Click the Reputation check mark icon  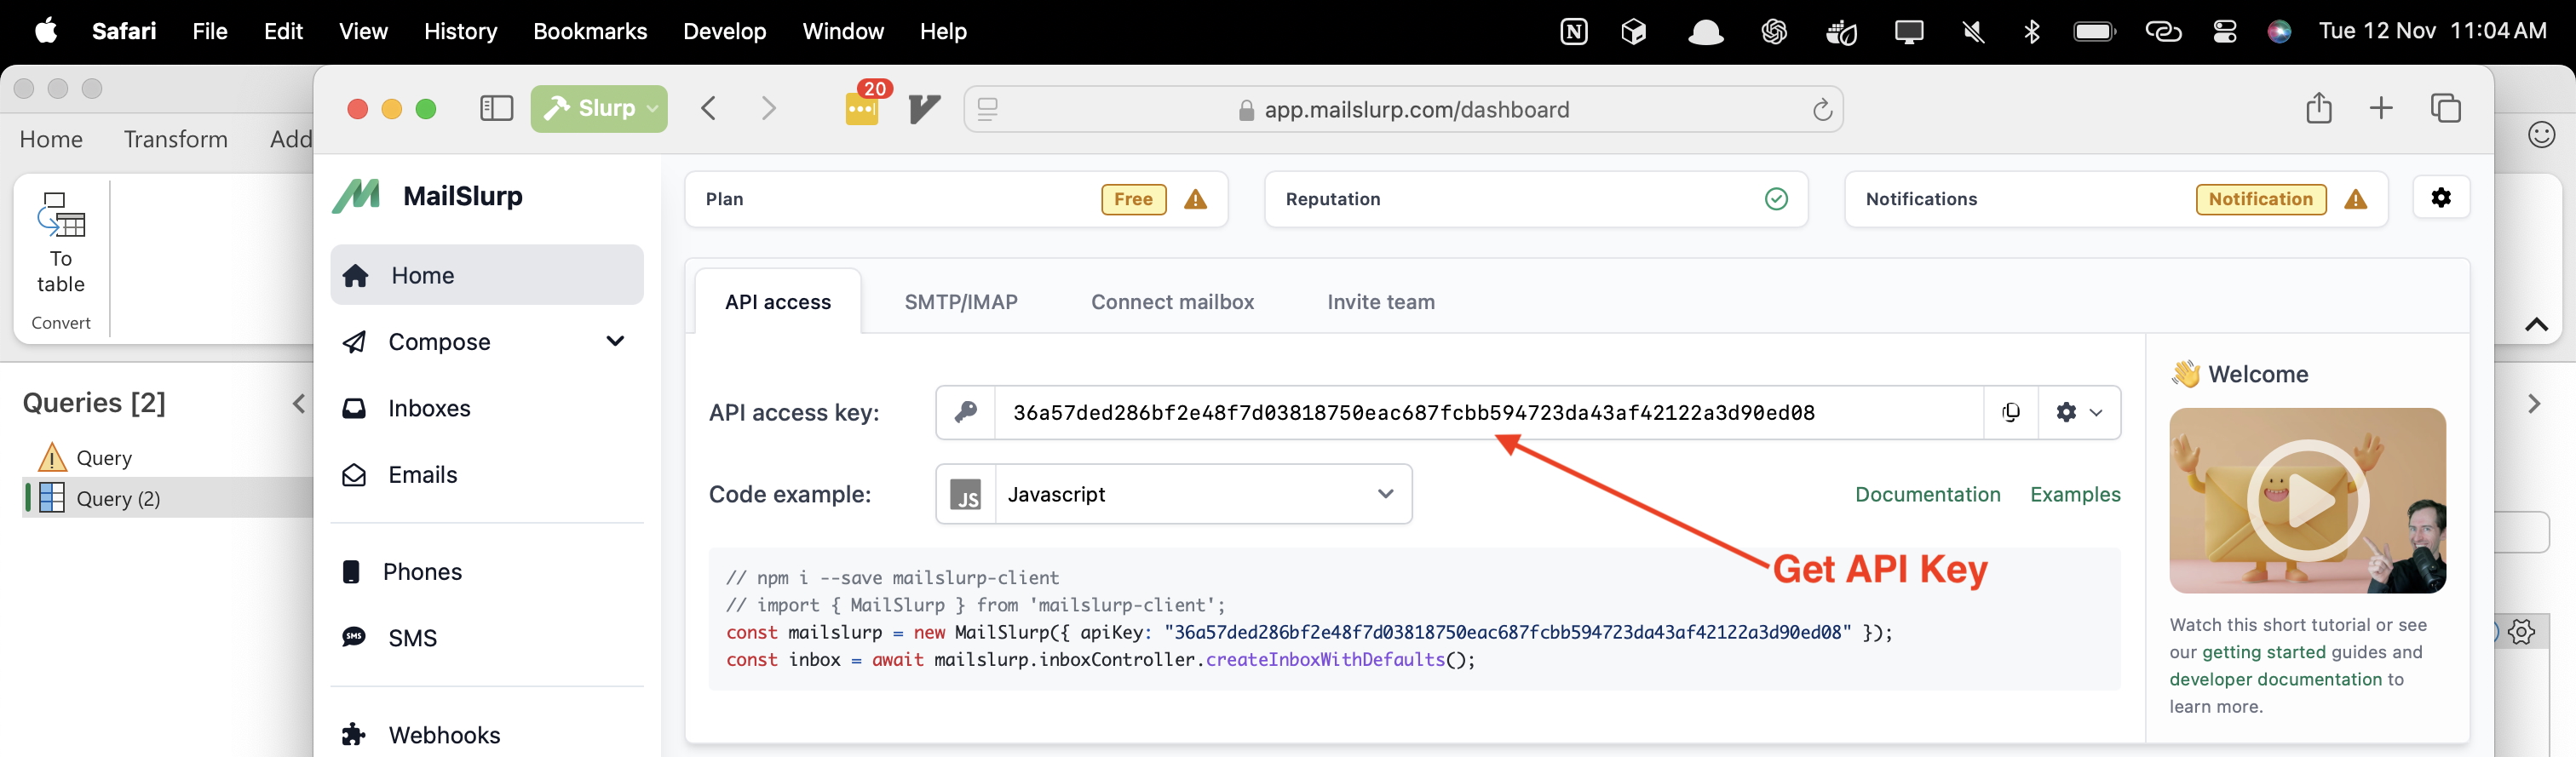1776,199
